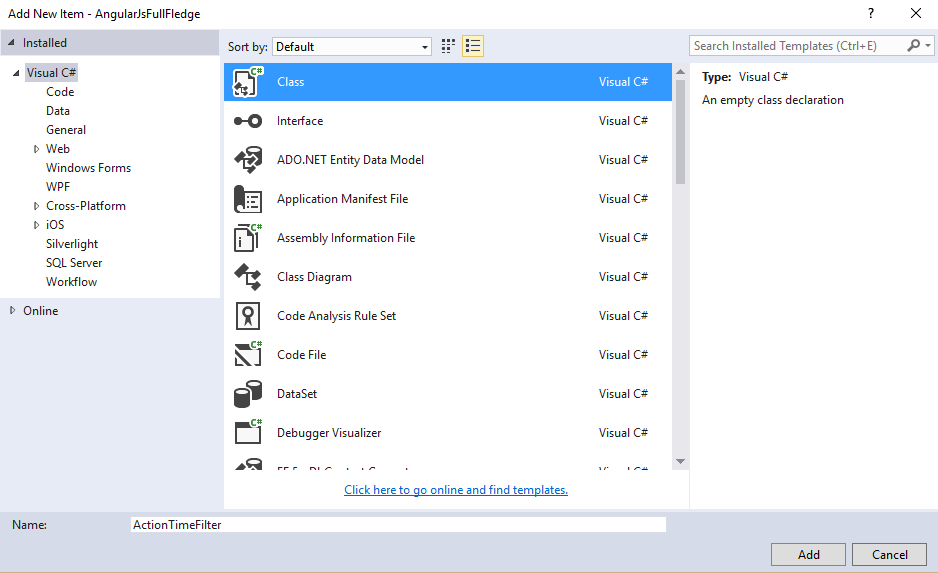
Task: Expand the Online section
Action: (12, 310)
